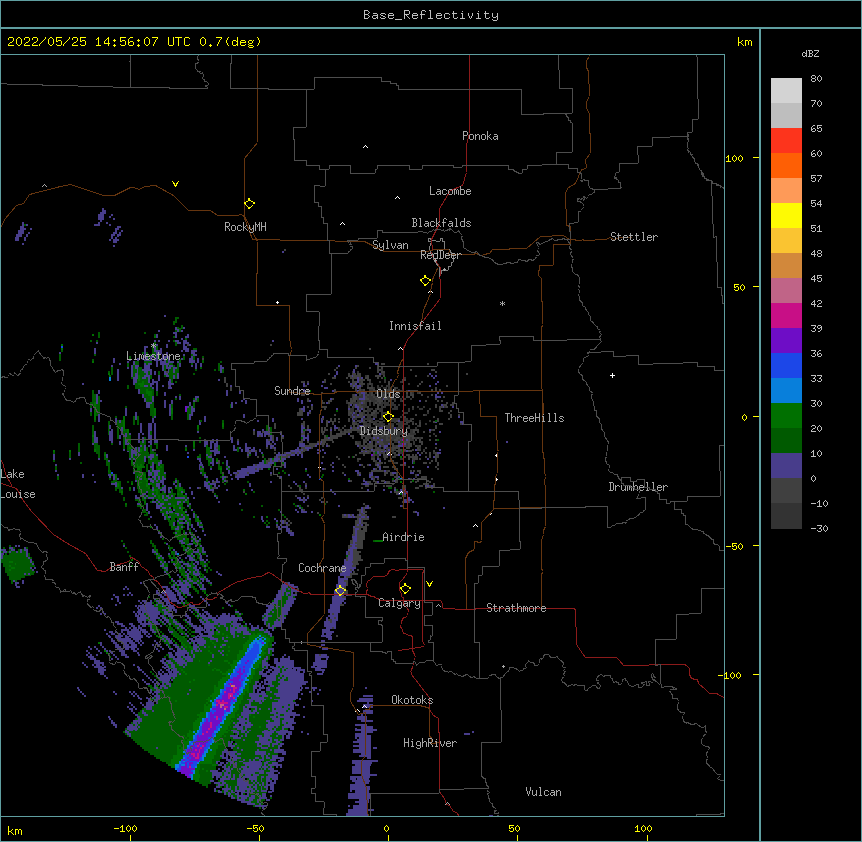The image size is (862, 842).
Task: Click the Stettler city label
Action: (x=634, y=237)
